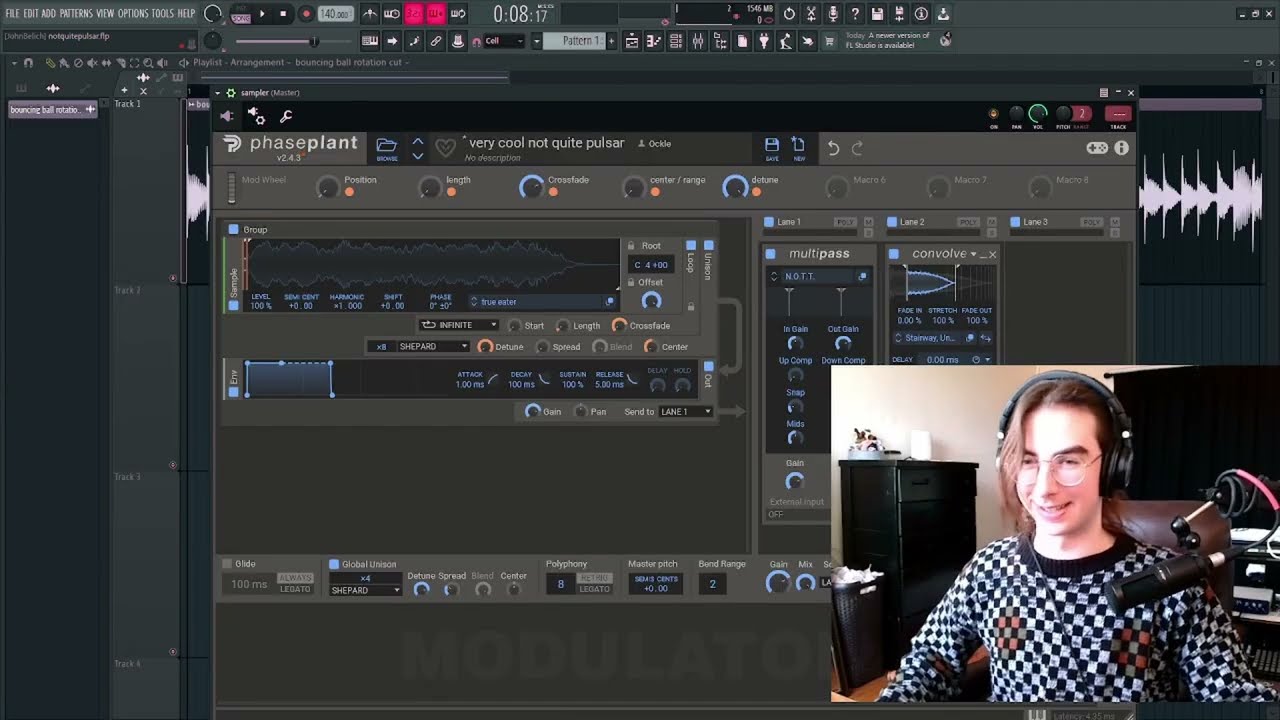
Task: Open Send to LANE 1 dropdown
Action: click(685, 411)
